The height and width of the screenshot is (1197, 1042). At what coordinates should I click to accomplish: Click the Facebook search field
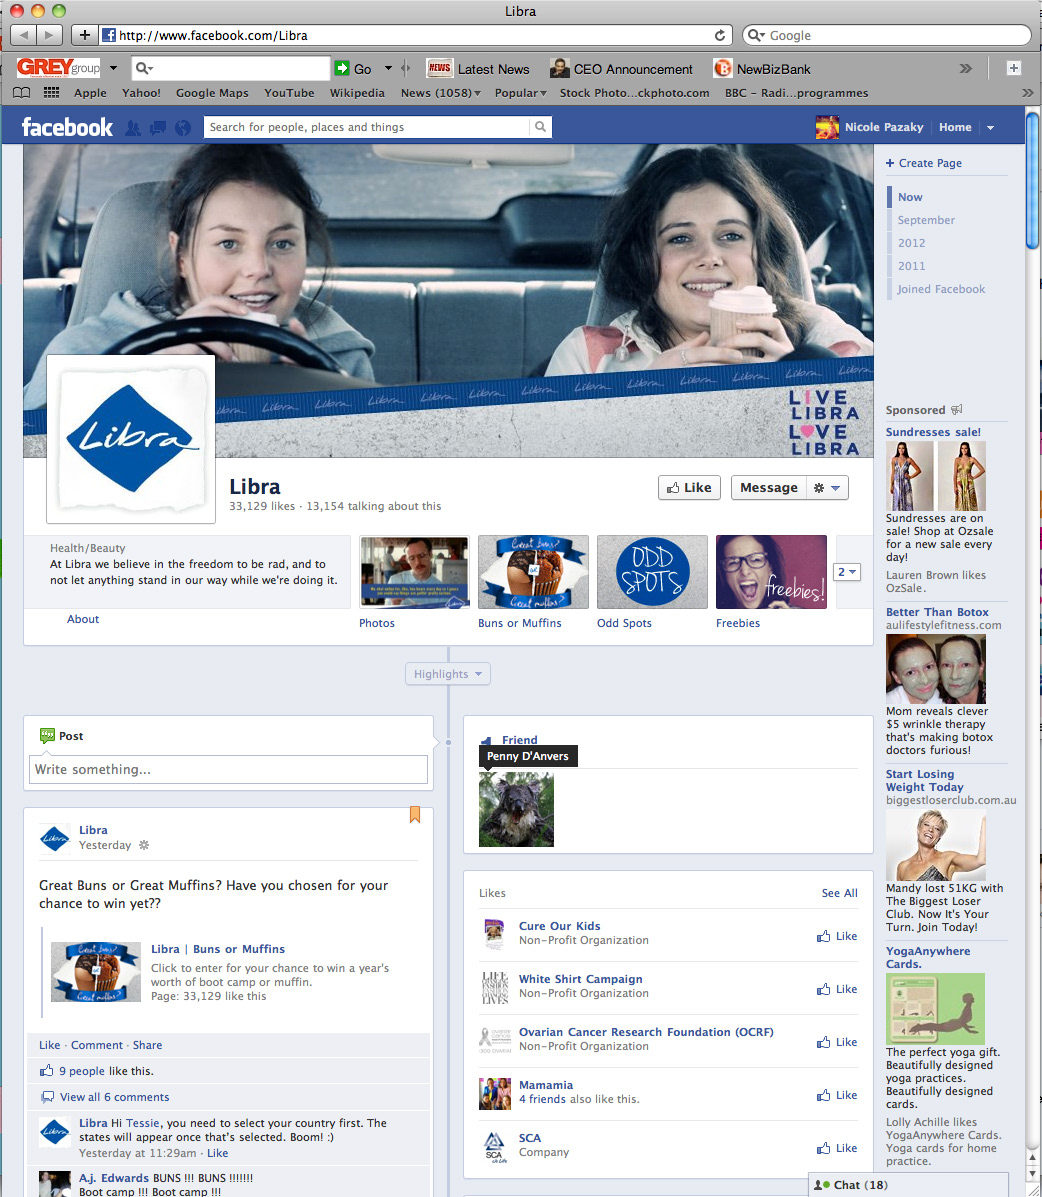coord(366,127)
